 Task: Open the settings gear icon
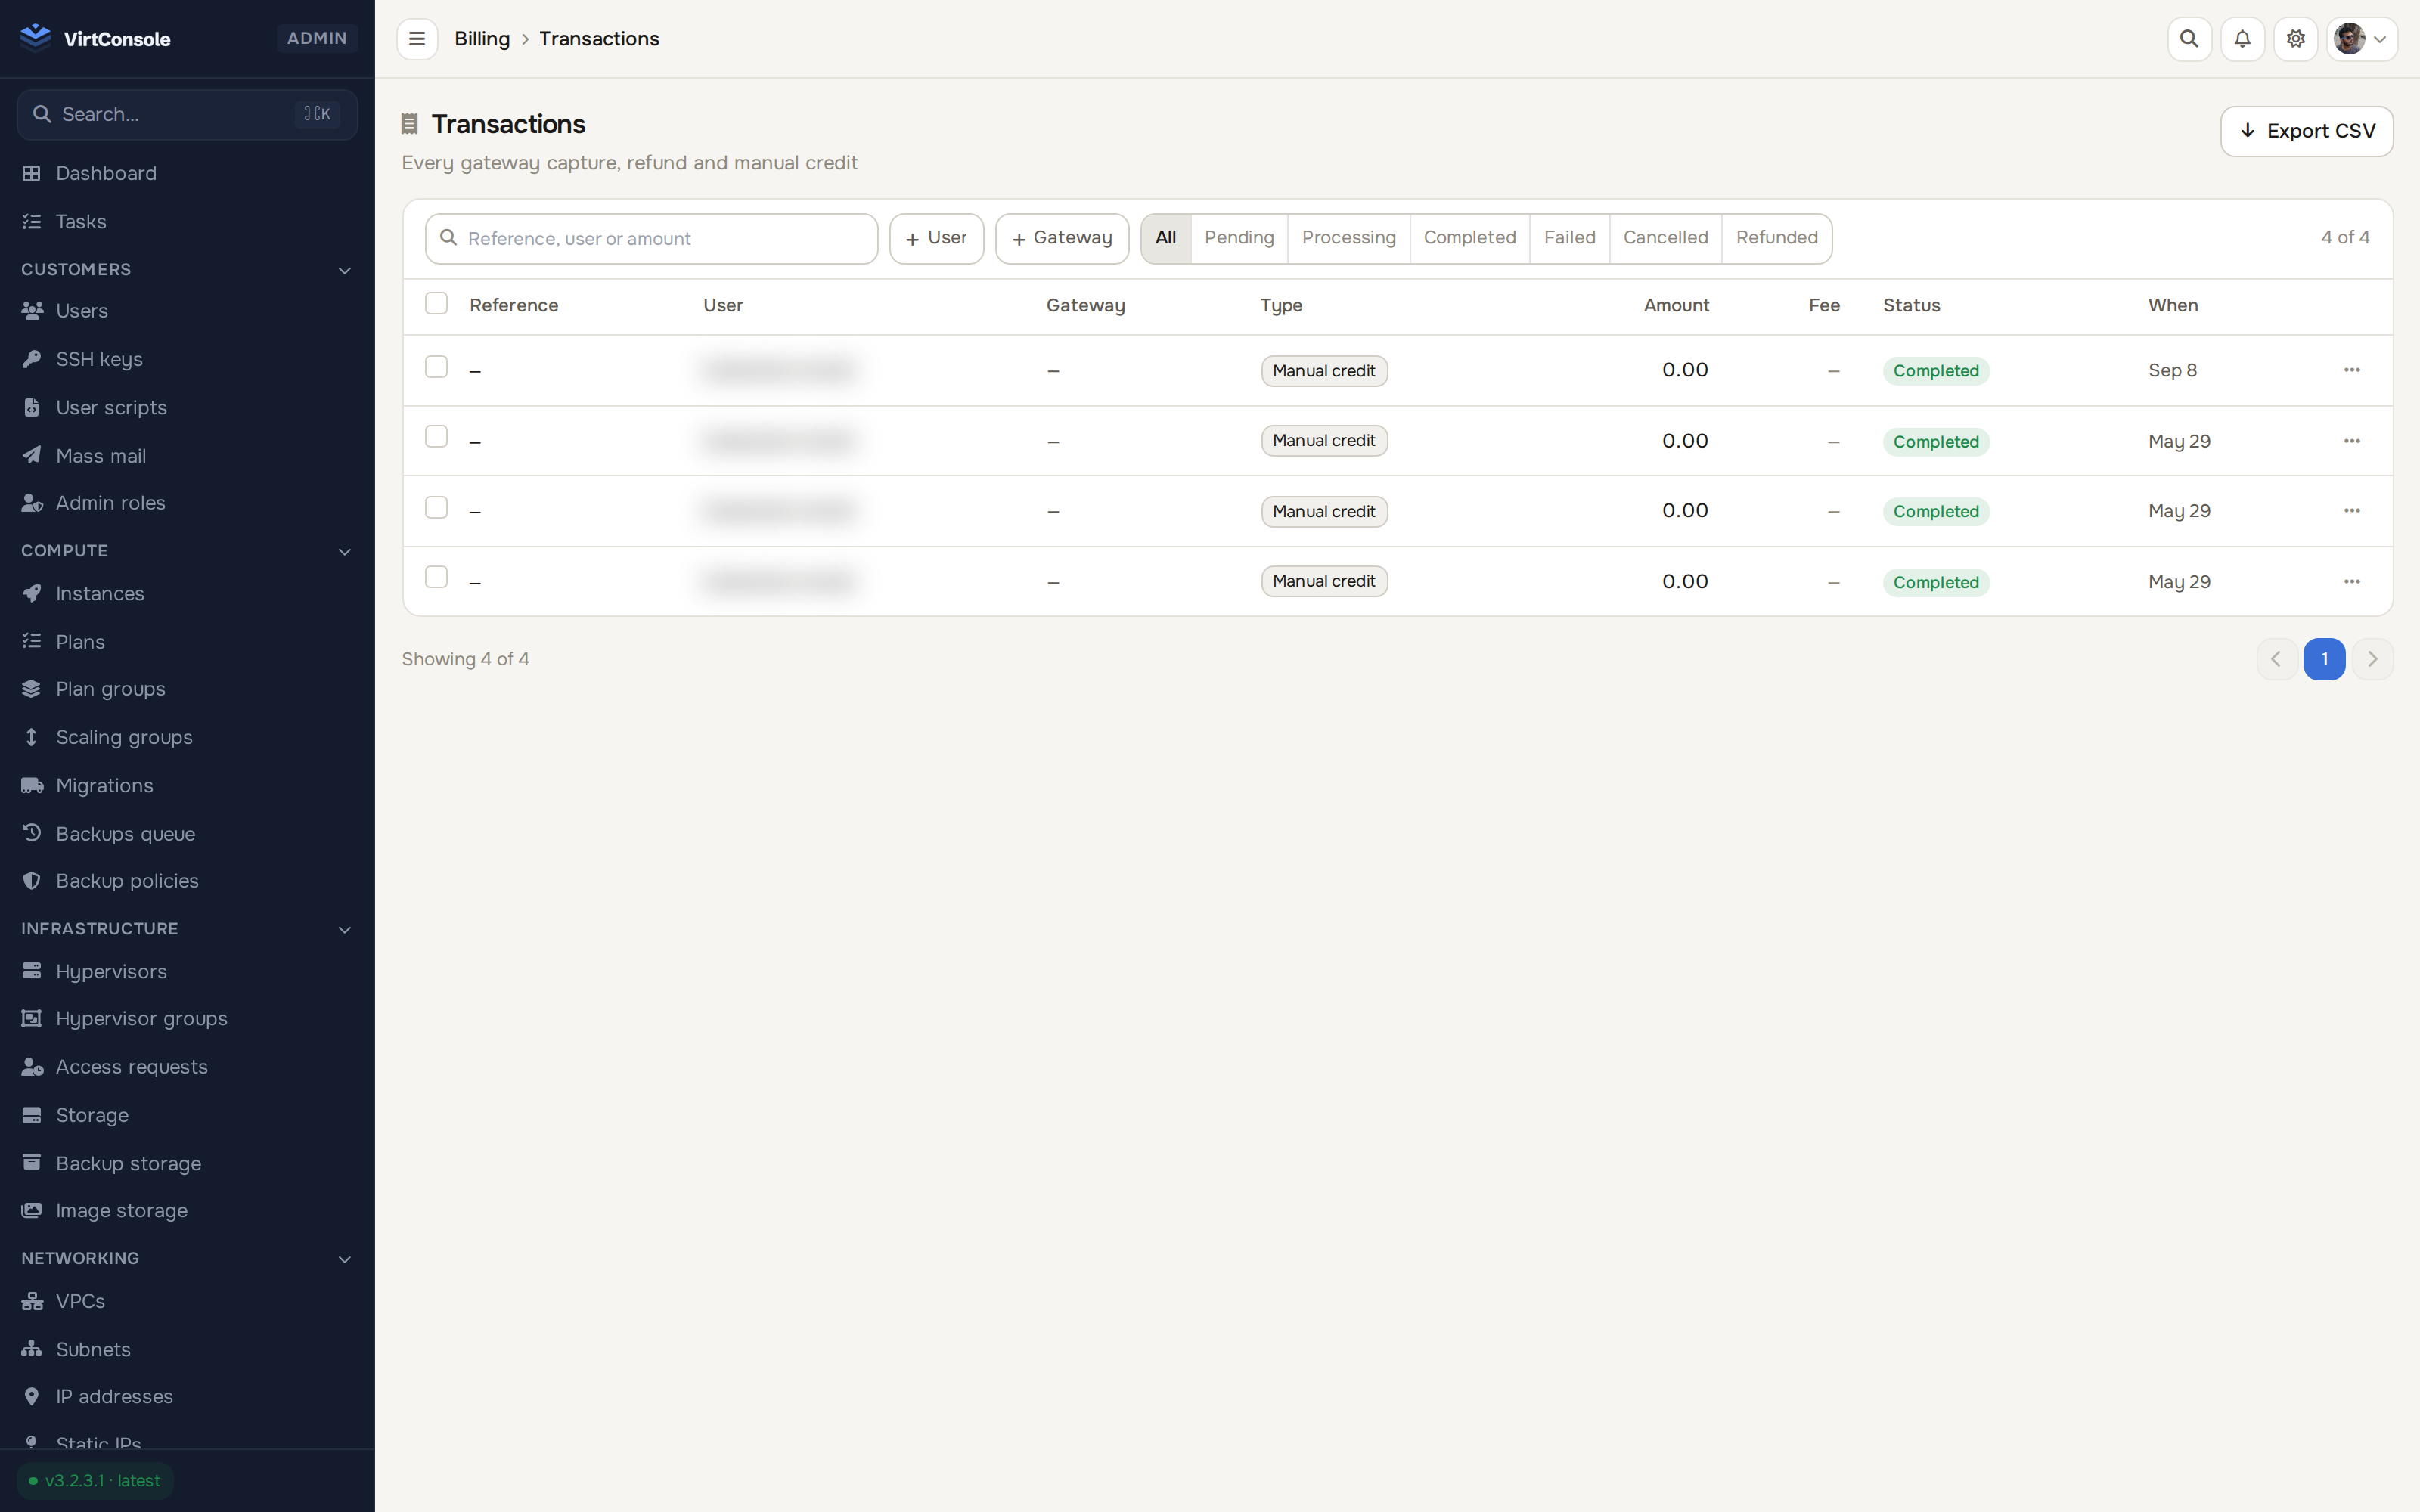click(2295, 39)
